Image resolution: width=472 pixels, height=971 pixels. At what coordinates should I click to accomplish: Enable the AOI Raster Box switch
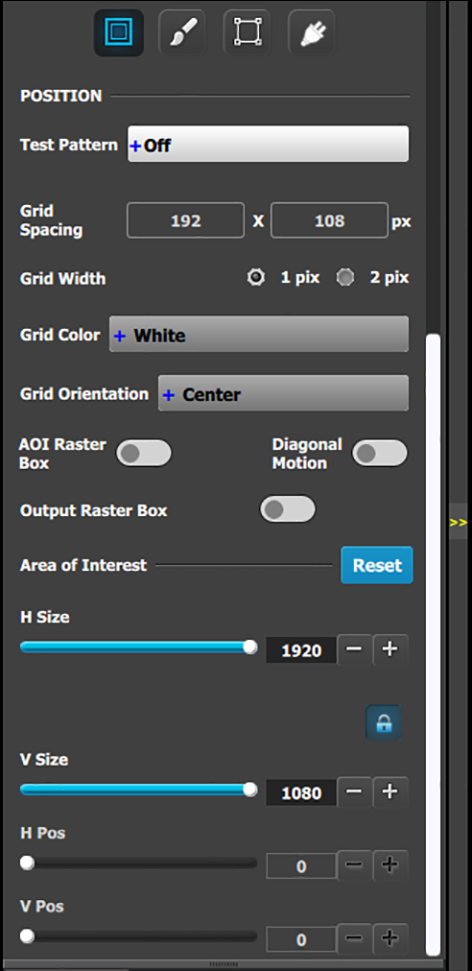click(x=144, y=453)
